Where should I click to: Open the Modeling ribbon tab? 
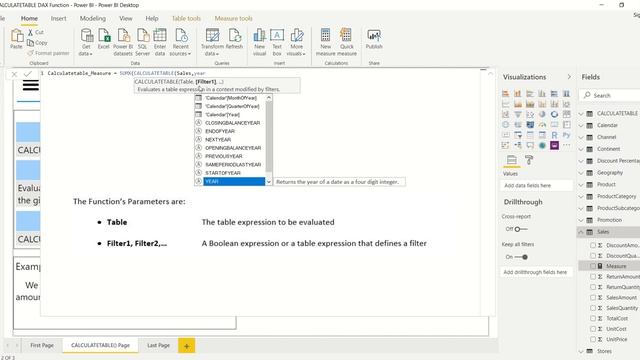click(x=93, y=18)
